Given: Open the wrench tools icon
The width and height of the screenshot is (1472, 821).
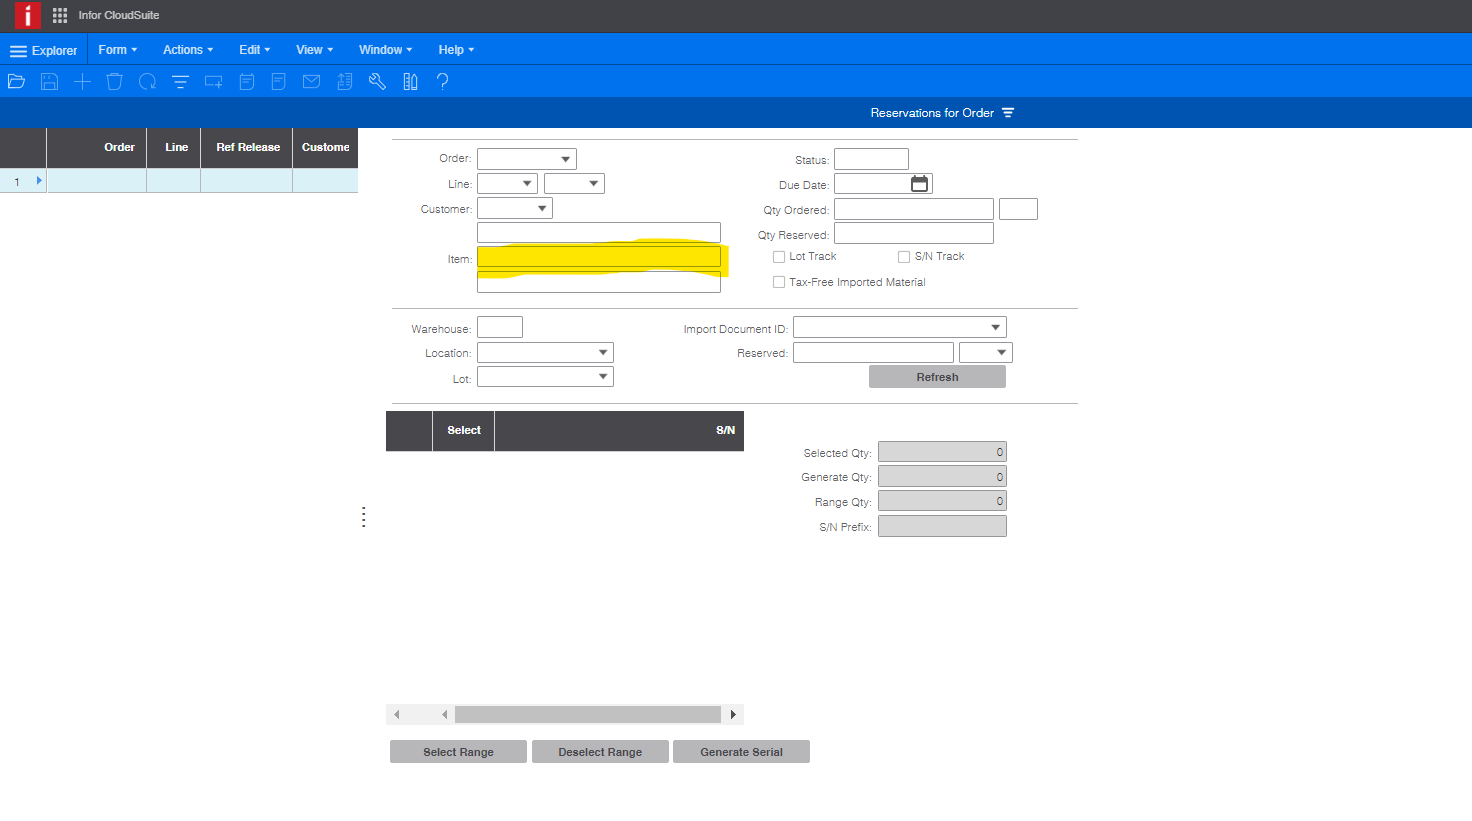Looking at the screenshot, I should tap(377, 82).
